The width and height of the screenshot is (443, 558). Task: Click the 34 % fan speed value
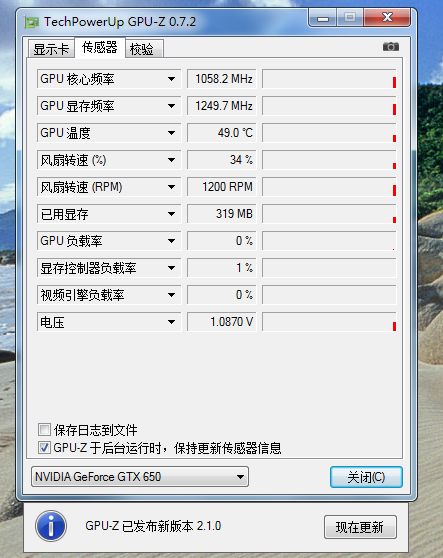(x=222, y=160)
